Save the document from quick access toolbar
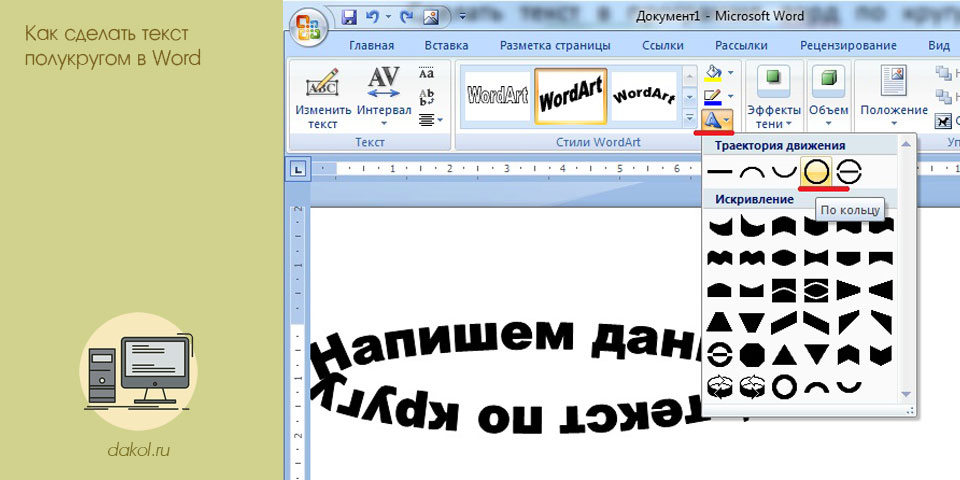 point(349,18)
